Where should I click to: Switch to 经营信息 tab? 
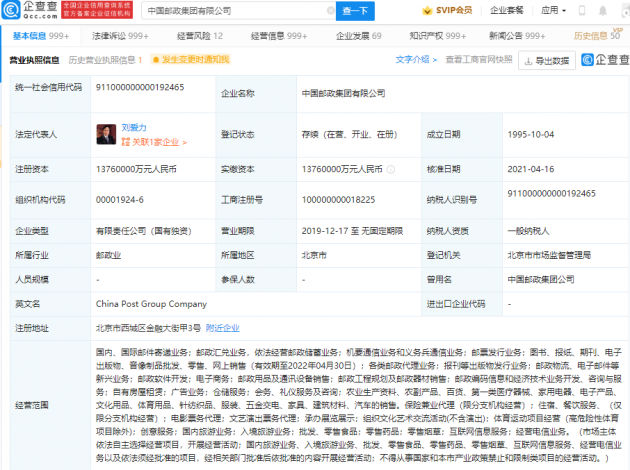tap(279, 36)
